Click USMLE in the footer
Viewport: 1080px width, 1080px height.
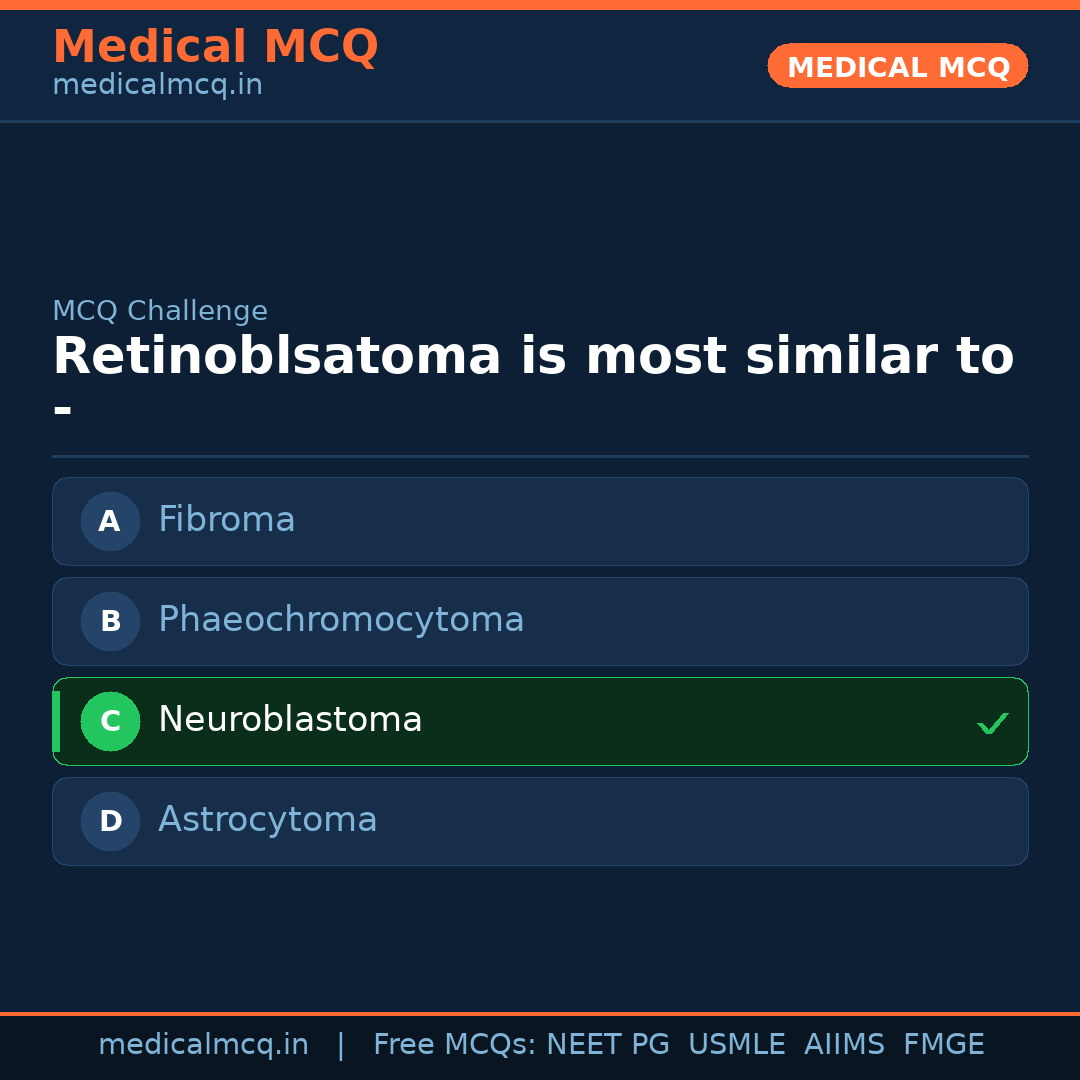coord(736,1045)
